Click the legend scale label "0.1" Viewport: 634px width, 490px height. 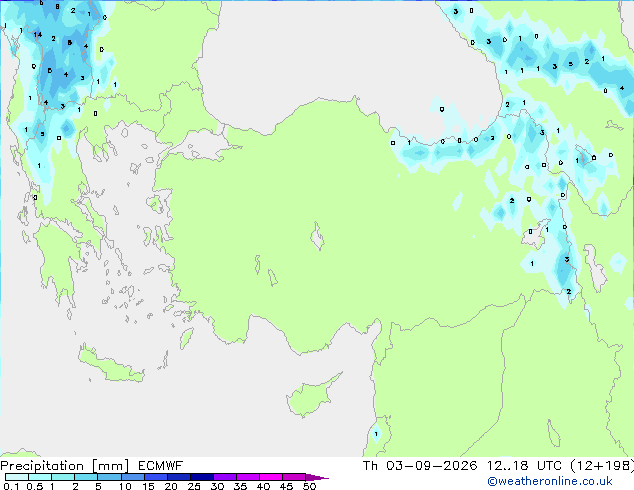click(x=11, y=486)
